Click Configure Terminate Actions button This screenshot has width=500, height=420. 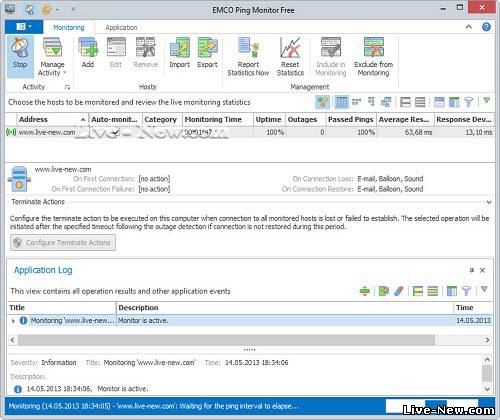pos(63,243)
